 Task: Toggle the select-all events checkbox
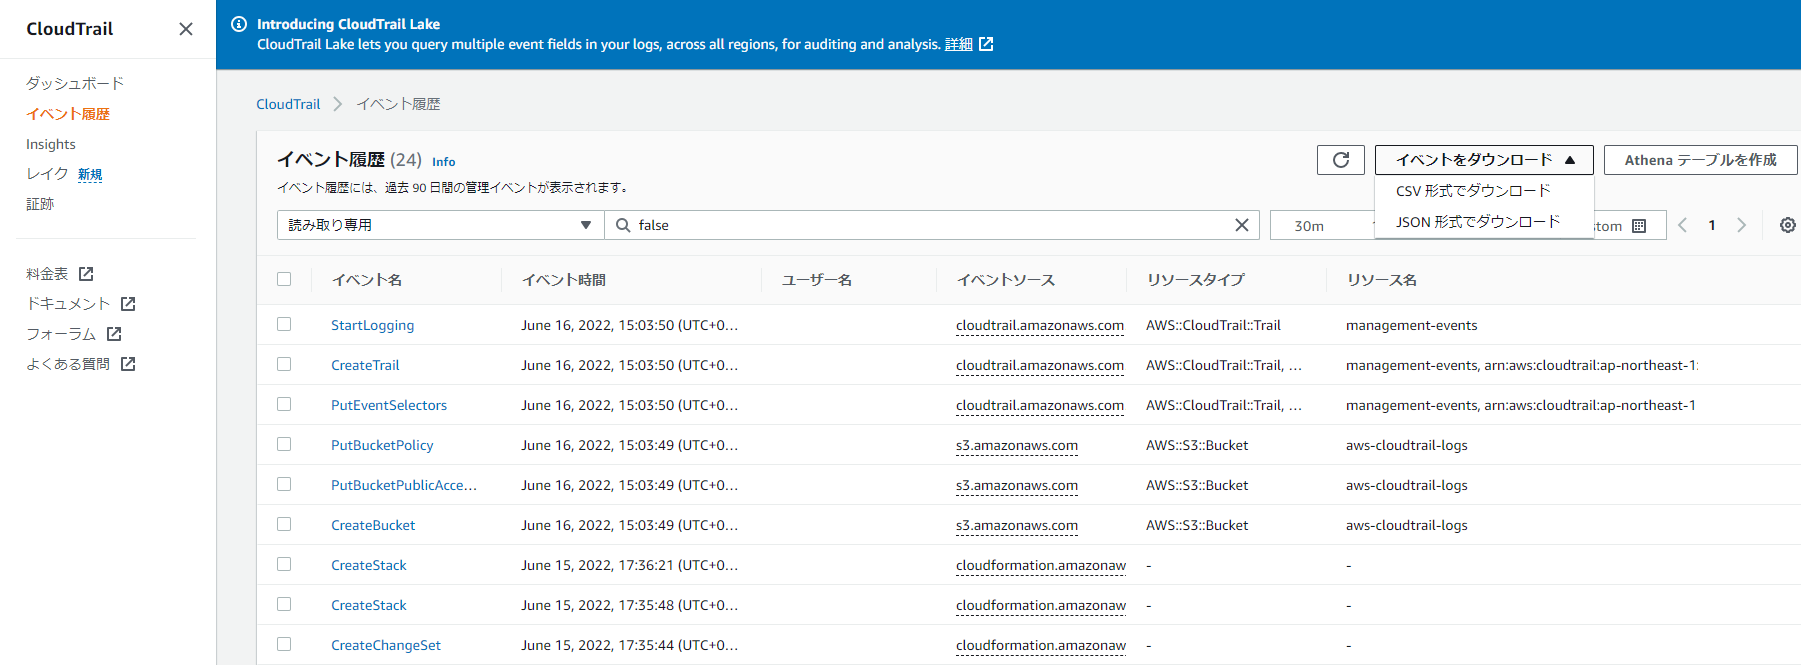click(x=284, y=279)
